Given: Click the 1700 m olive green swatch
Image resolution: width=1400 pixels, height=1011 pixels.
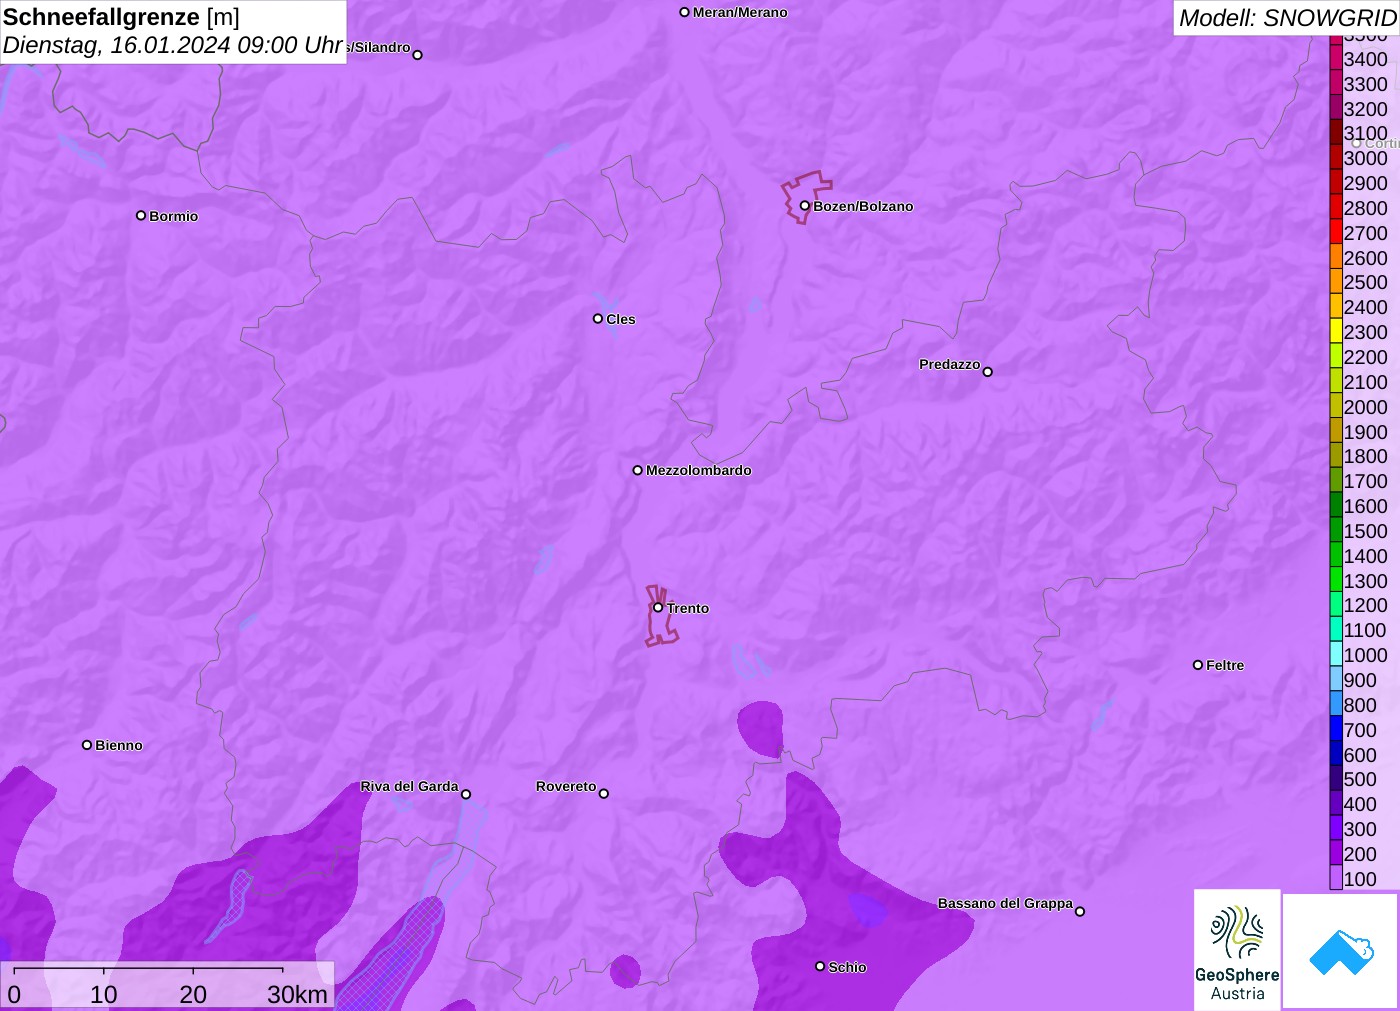Looking at the screenshot, I should tap(1336, 481).
